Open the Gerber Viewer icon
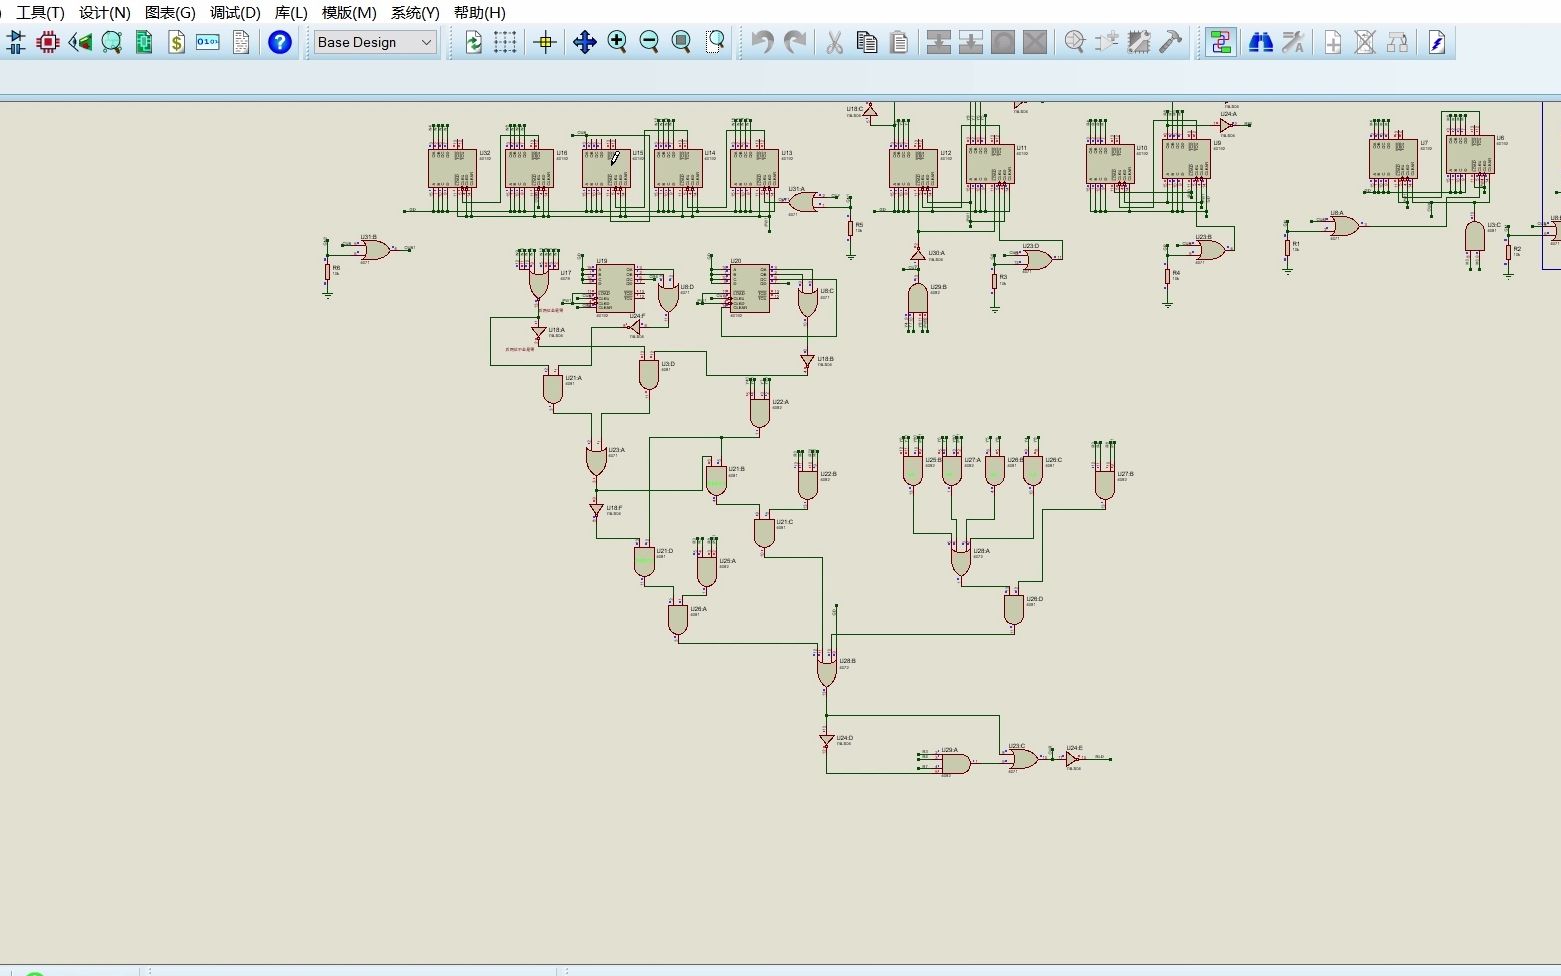 (112, 42)
